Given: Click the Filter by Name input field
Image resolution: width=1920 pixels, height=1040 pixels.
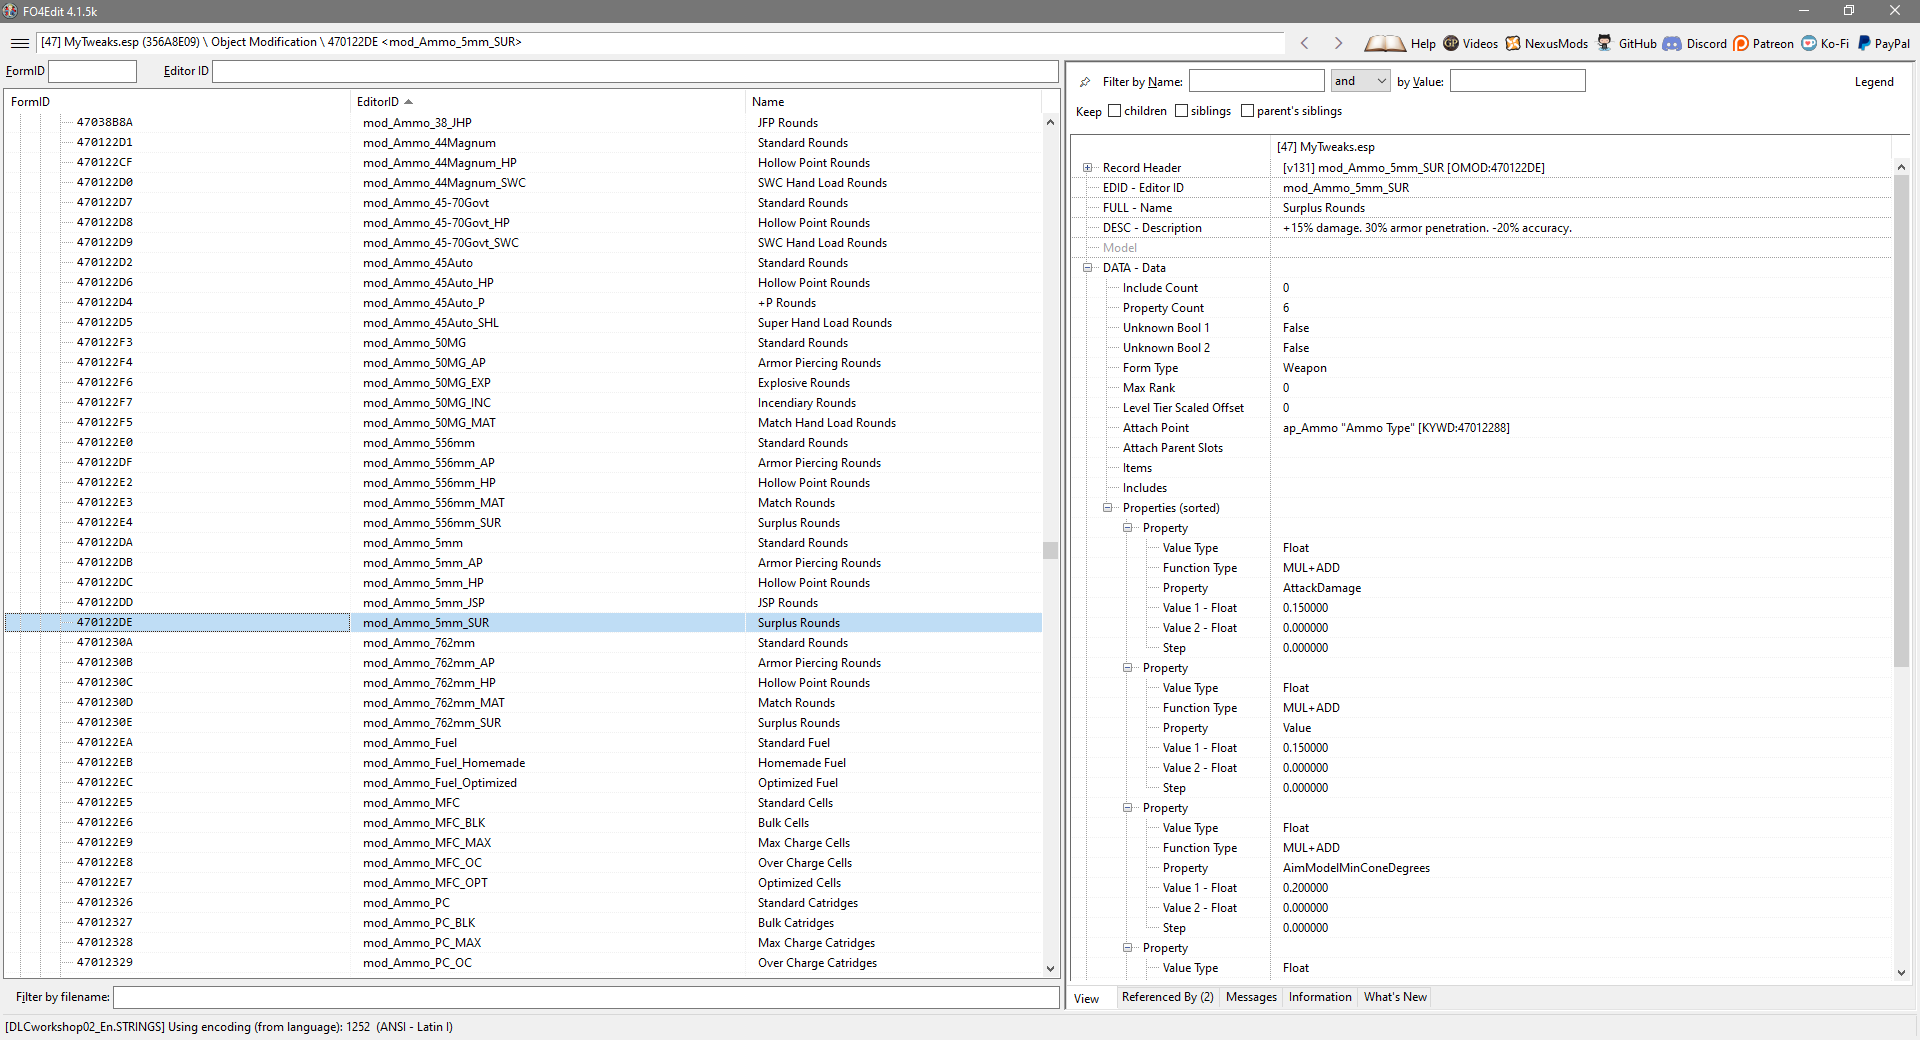Looking at the screenshot, I should (x=1256, y=81).
